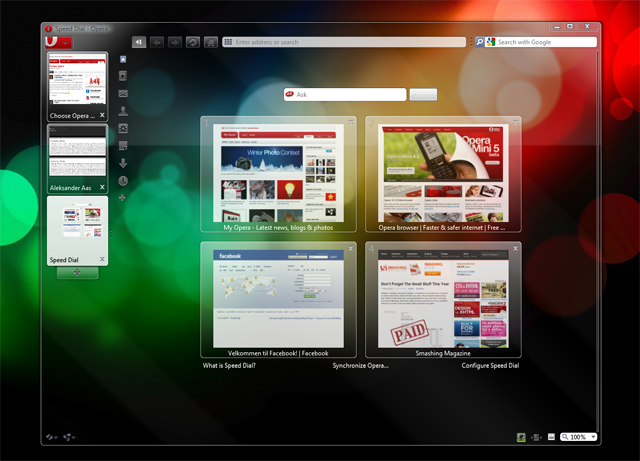The height and width of the screenshot is (461, 640).
Task: Toggle the show images status bar icon
Action: [551, 437]
